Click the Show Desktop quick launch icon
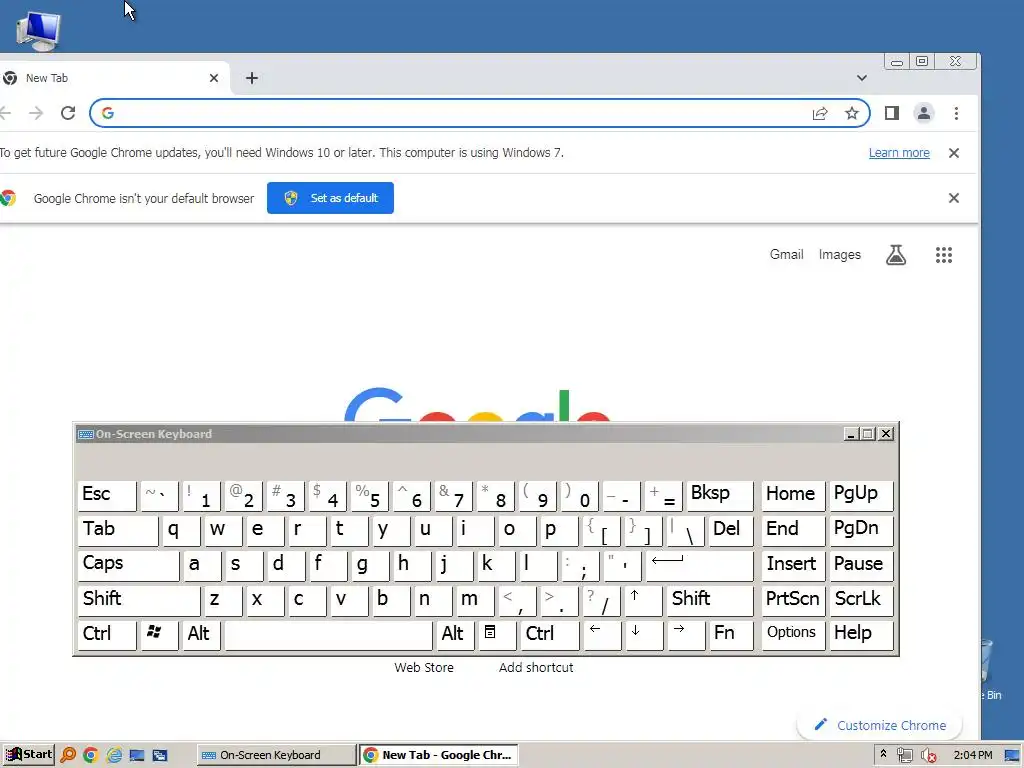 coord(136,756)
